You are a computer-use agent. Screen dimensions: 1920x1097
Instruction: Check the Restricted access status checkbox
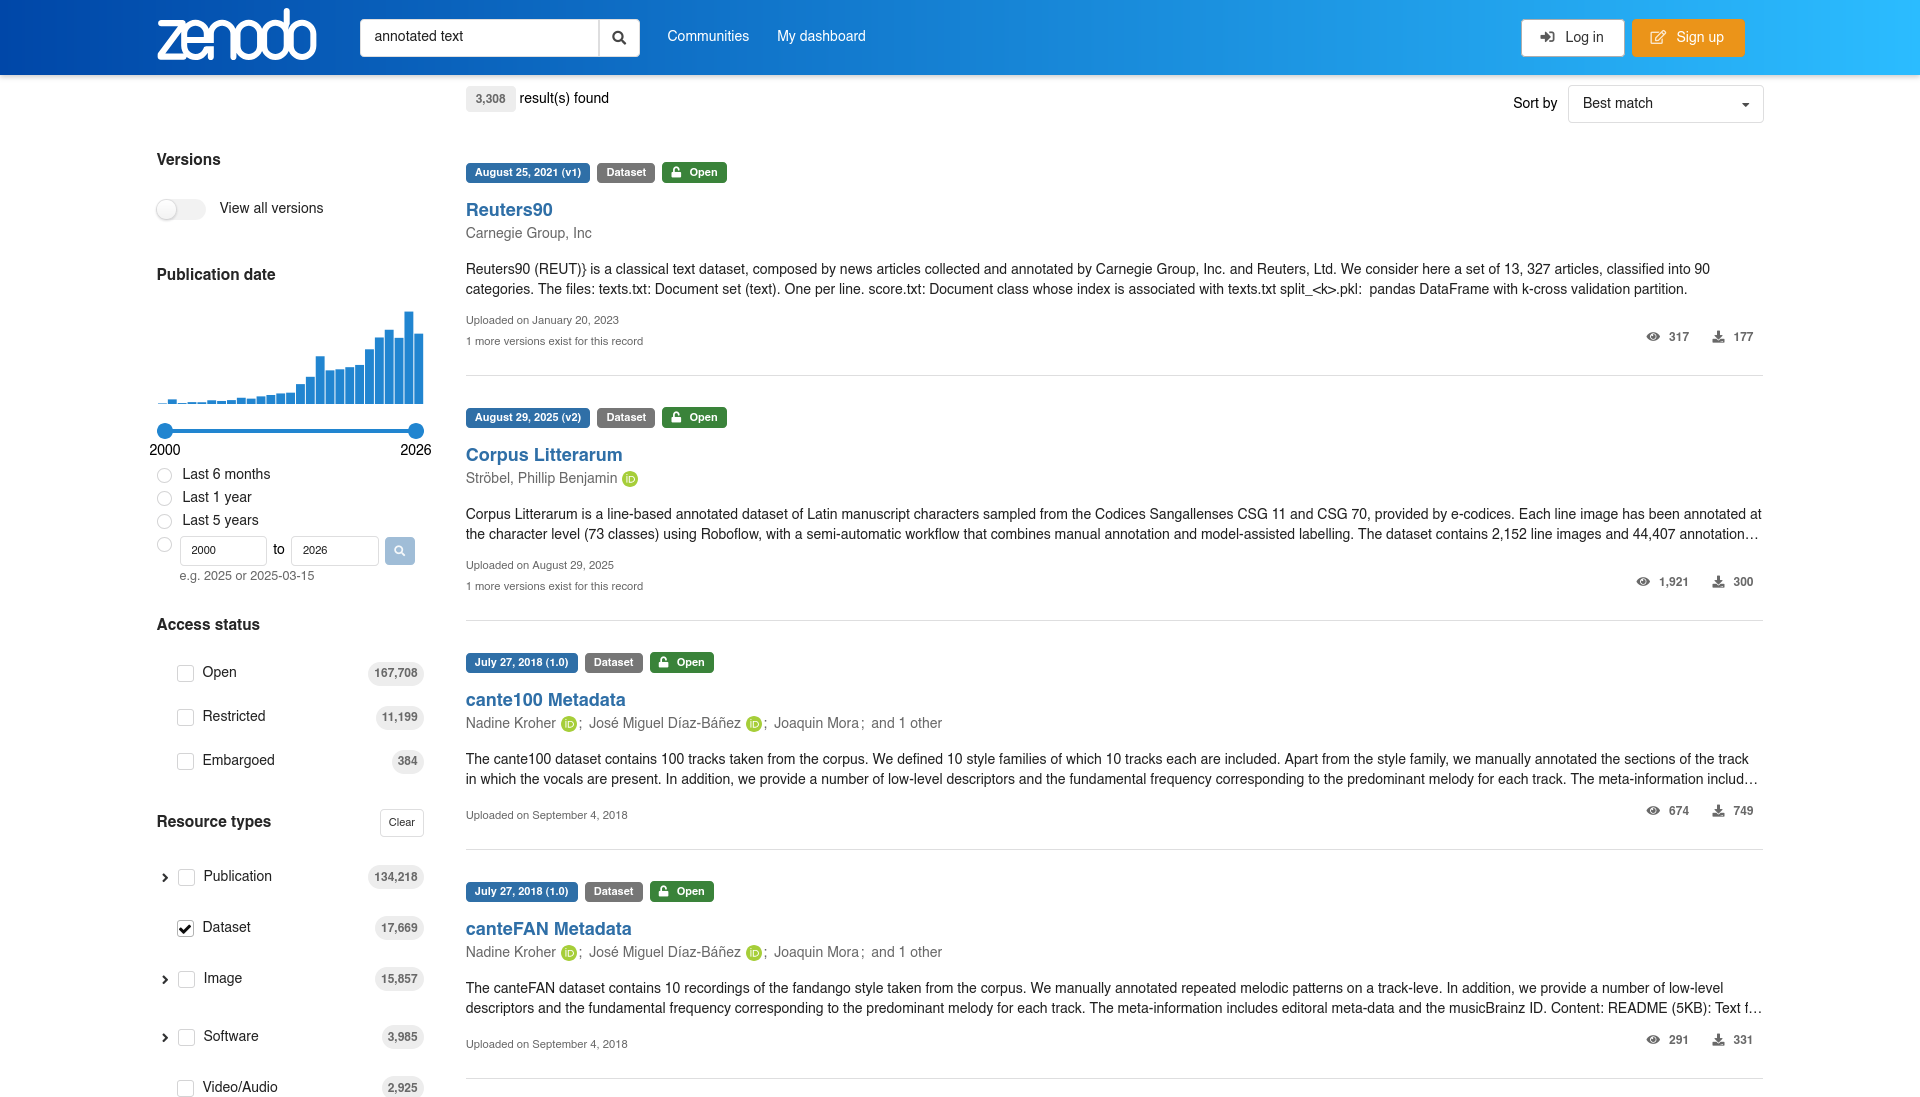coord(185,718)
